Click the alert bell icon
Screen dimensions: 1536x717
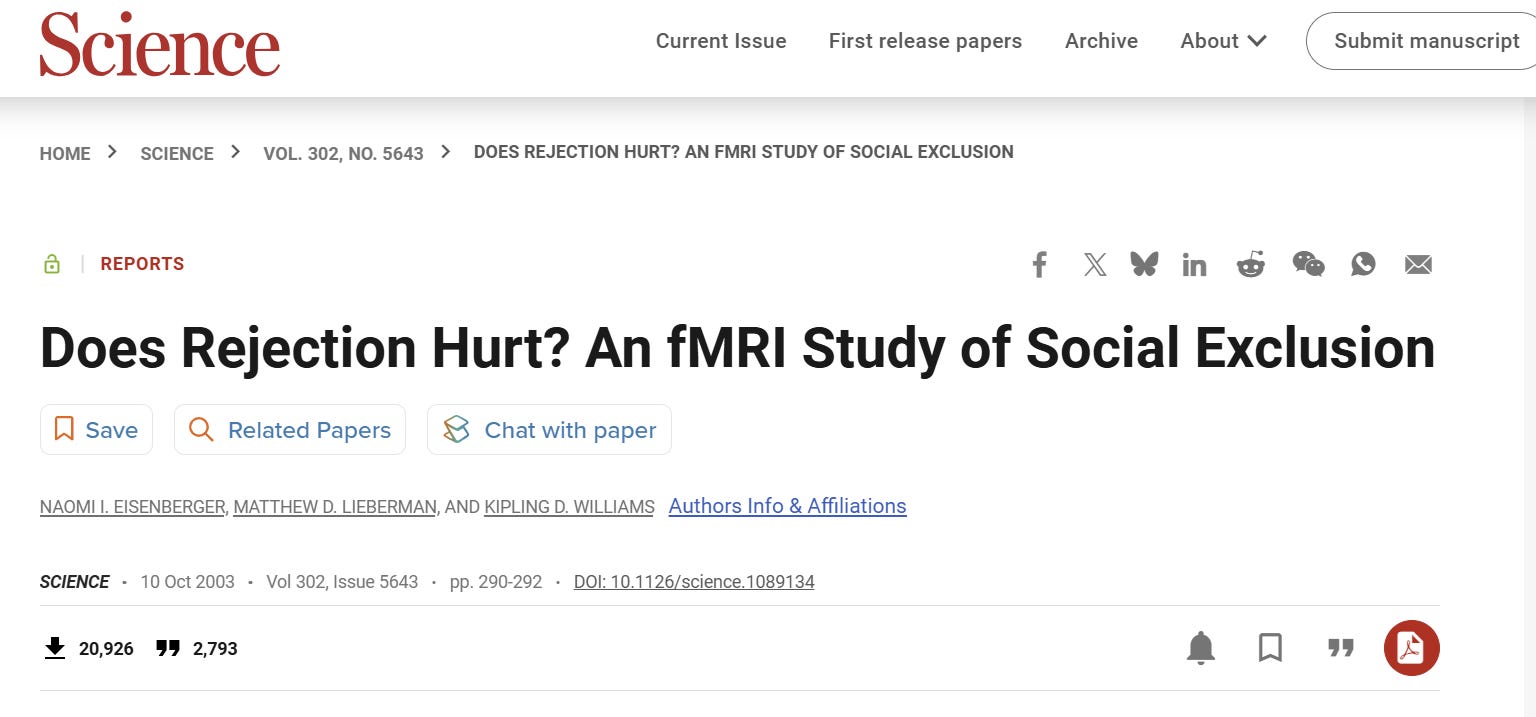[1201, 648]
